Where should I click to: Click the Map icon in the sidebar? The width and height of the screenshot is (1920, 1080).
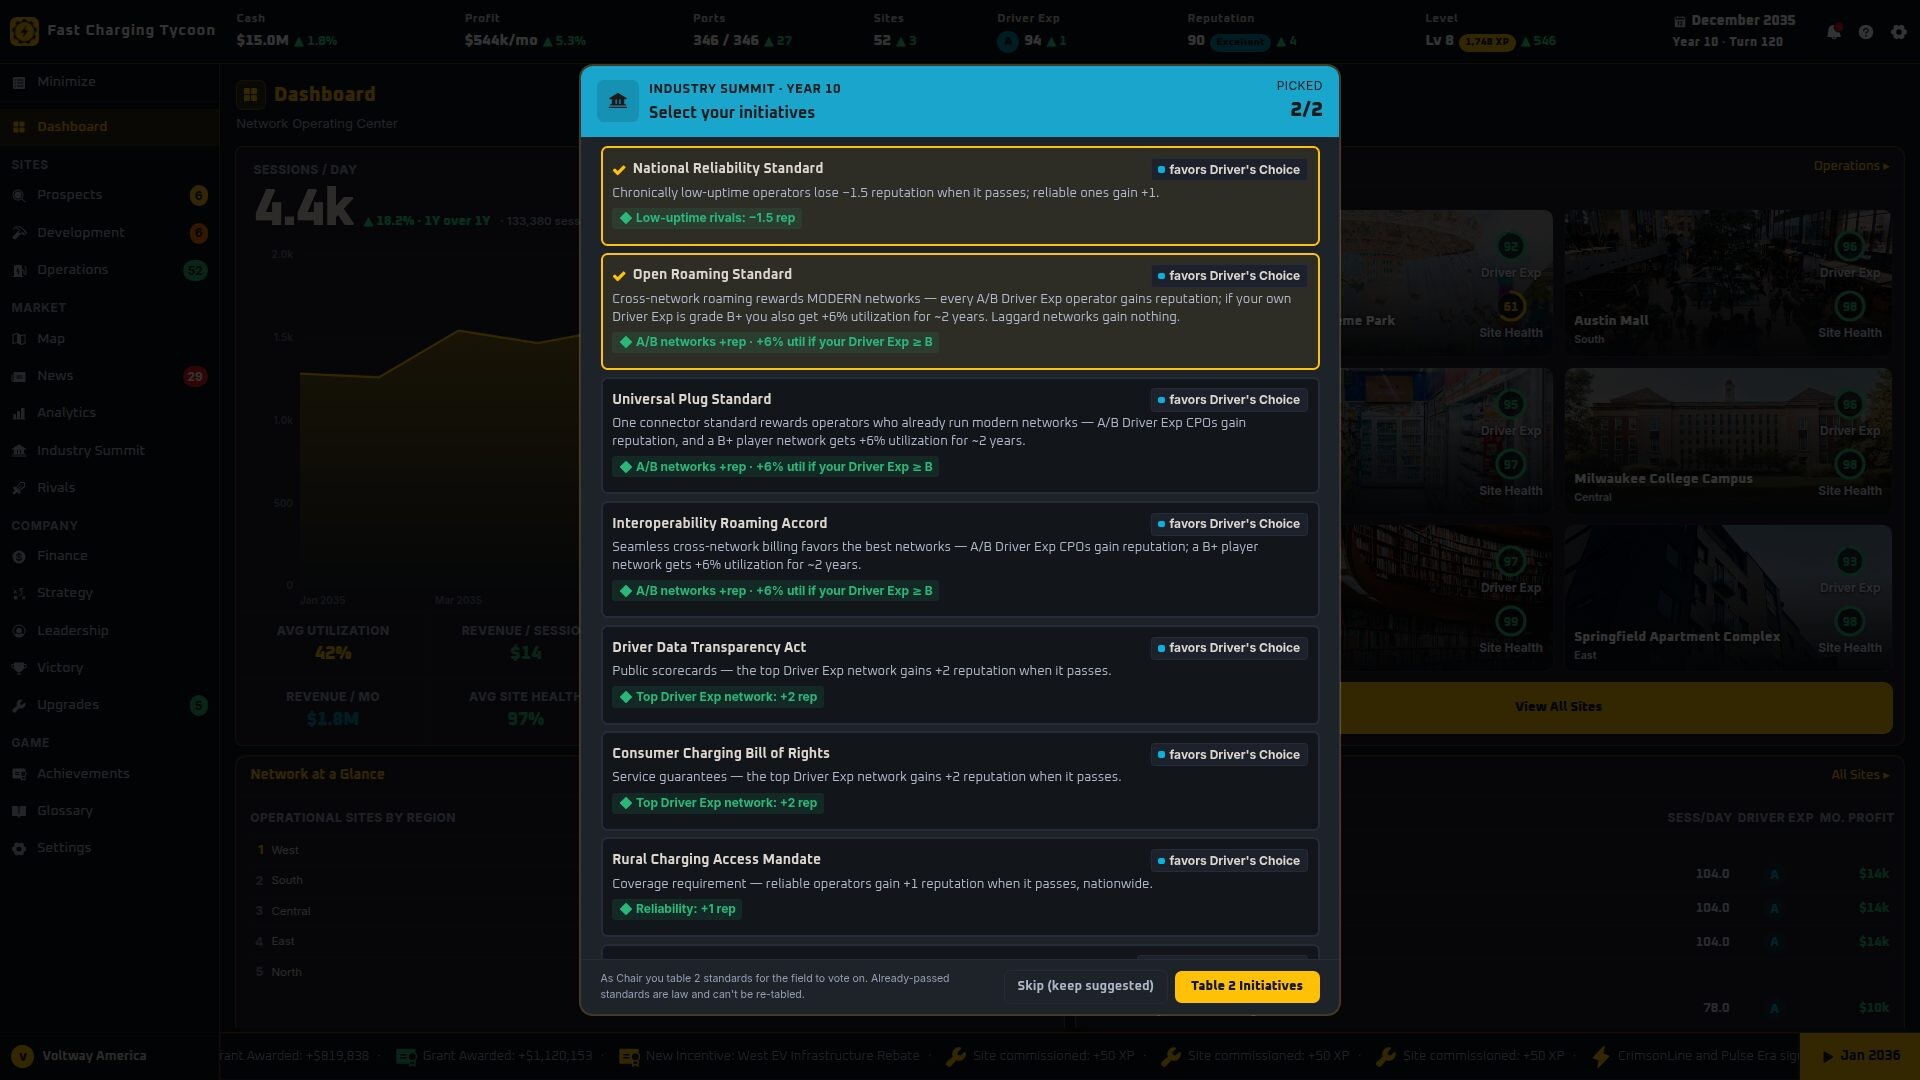19,339
